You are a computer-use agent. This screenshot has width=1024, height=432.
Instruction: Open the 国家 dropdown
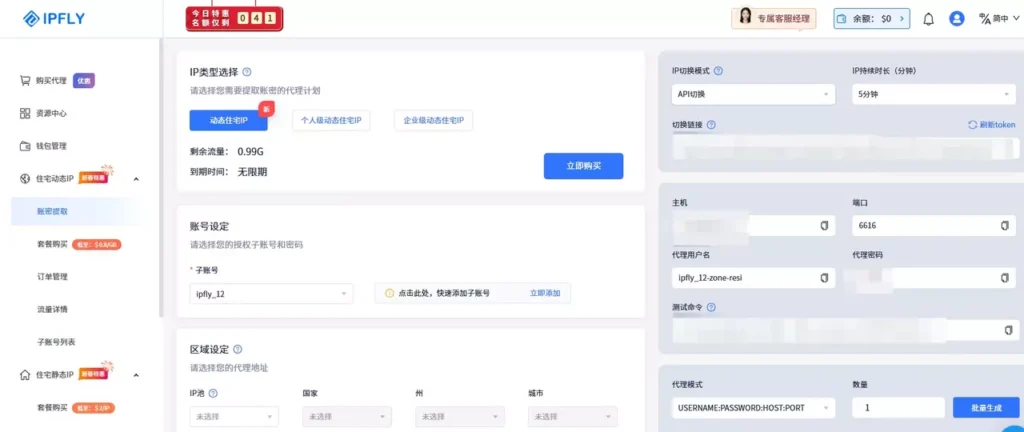point(347,416)
